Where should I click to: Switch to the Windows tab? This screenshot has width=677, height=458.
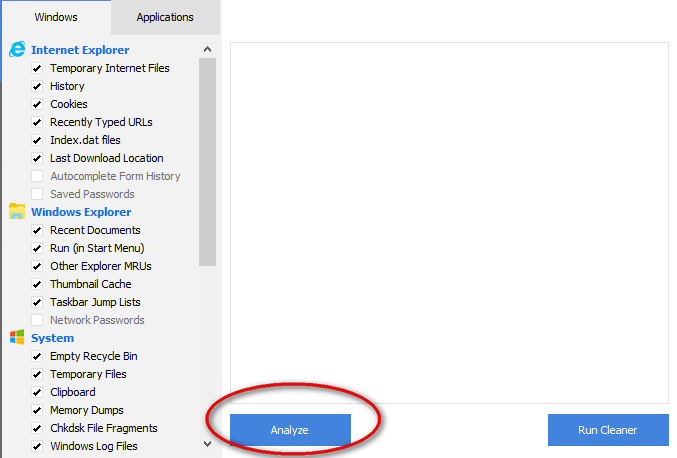[x=56, y=17]
